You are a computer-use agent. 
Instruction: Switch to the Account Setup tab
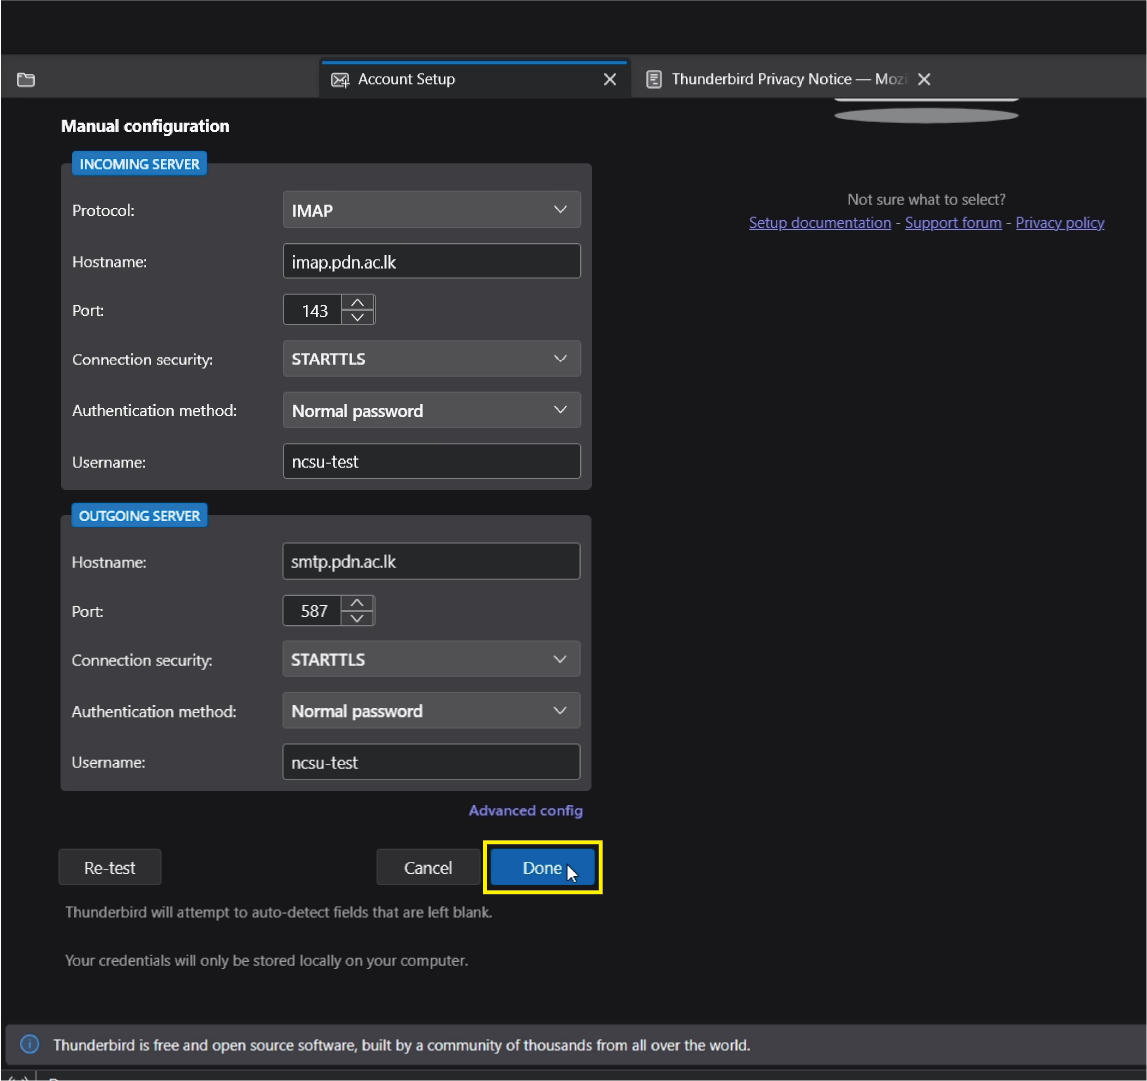tap(407, 80)
